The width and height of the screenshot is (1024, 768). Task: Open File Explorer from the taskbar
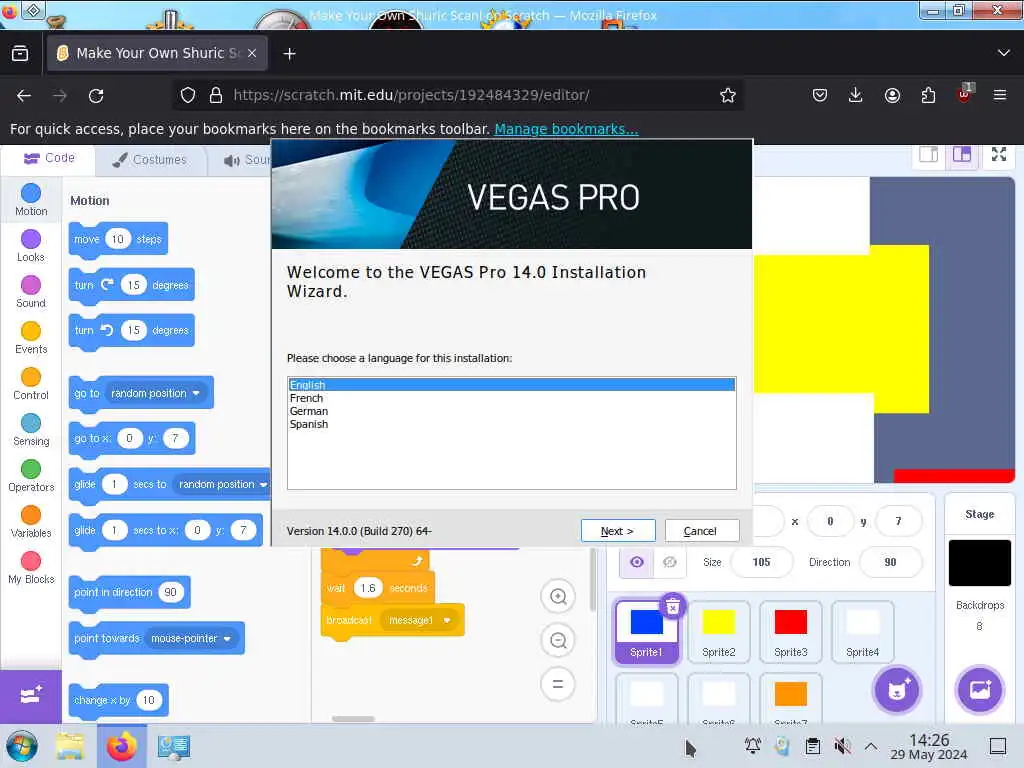tap(70, 746)
